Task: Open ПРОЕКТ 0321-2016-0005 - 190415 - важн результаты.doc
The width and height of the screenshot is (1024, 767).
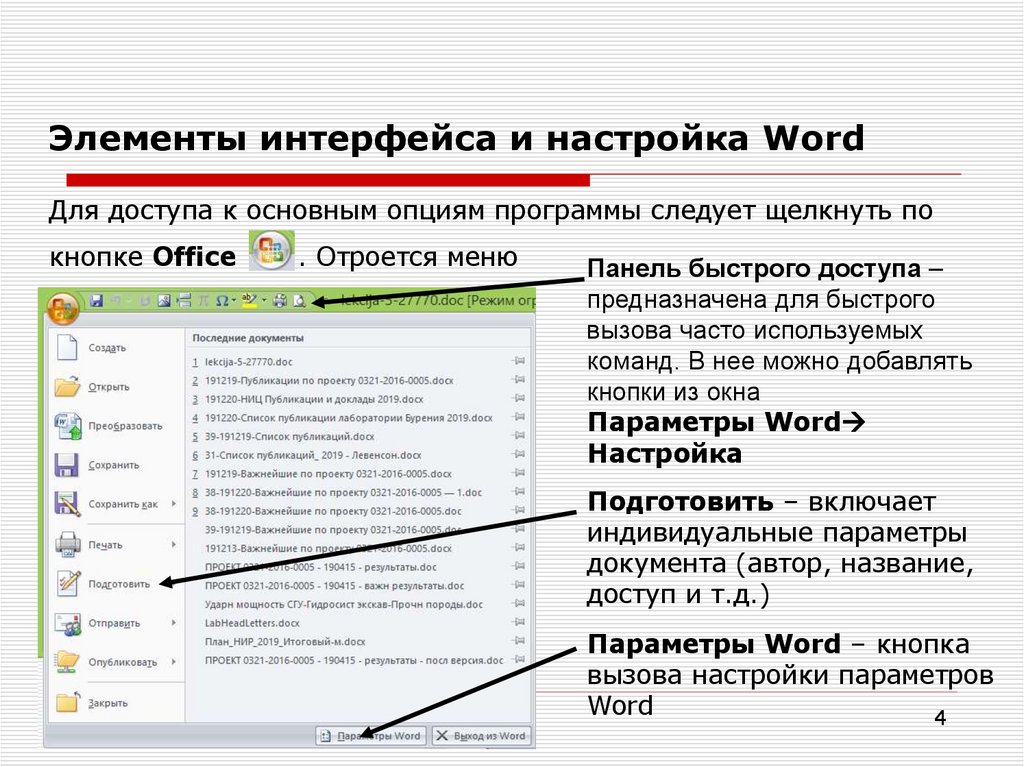Action: (334, 585)
